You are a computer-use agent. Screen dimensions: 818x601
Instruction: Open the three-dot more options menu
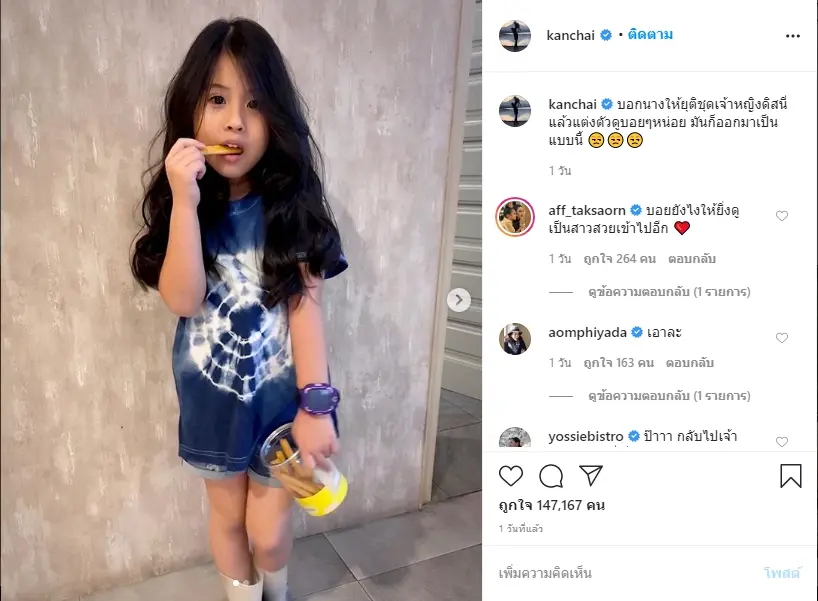click(x=792, y=36)
